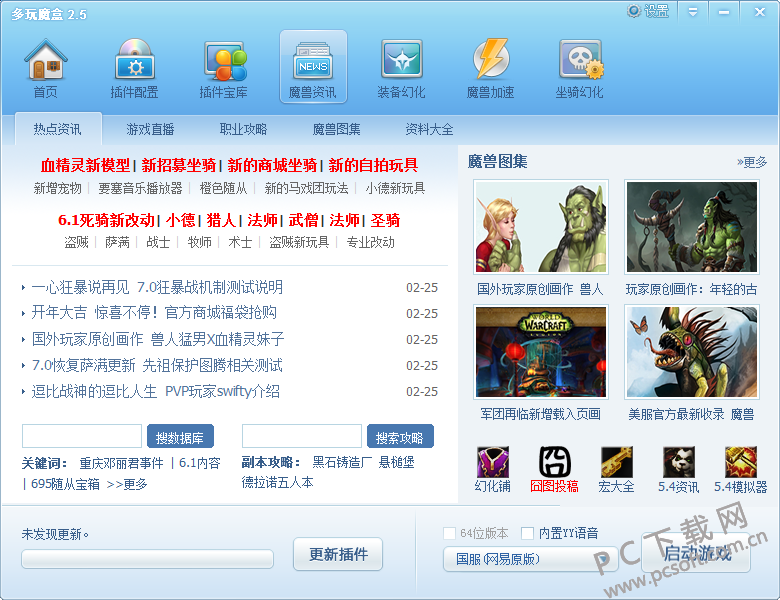Open dungeon guide 黑石铸造厂

[342, 462]
